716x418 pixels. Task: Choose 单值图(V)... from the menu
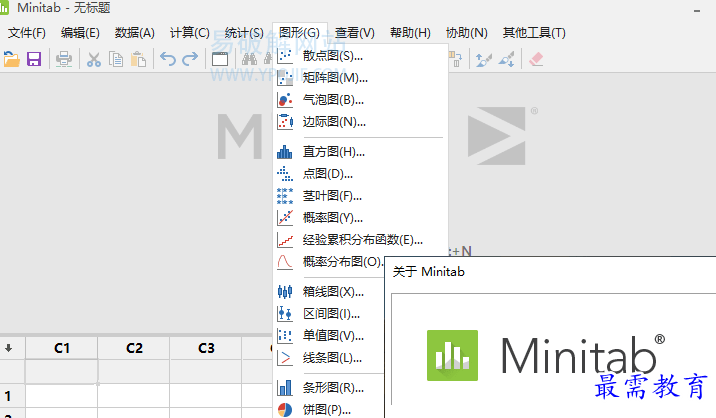[x=329, y=335]
